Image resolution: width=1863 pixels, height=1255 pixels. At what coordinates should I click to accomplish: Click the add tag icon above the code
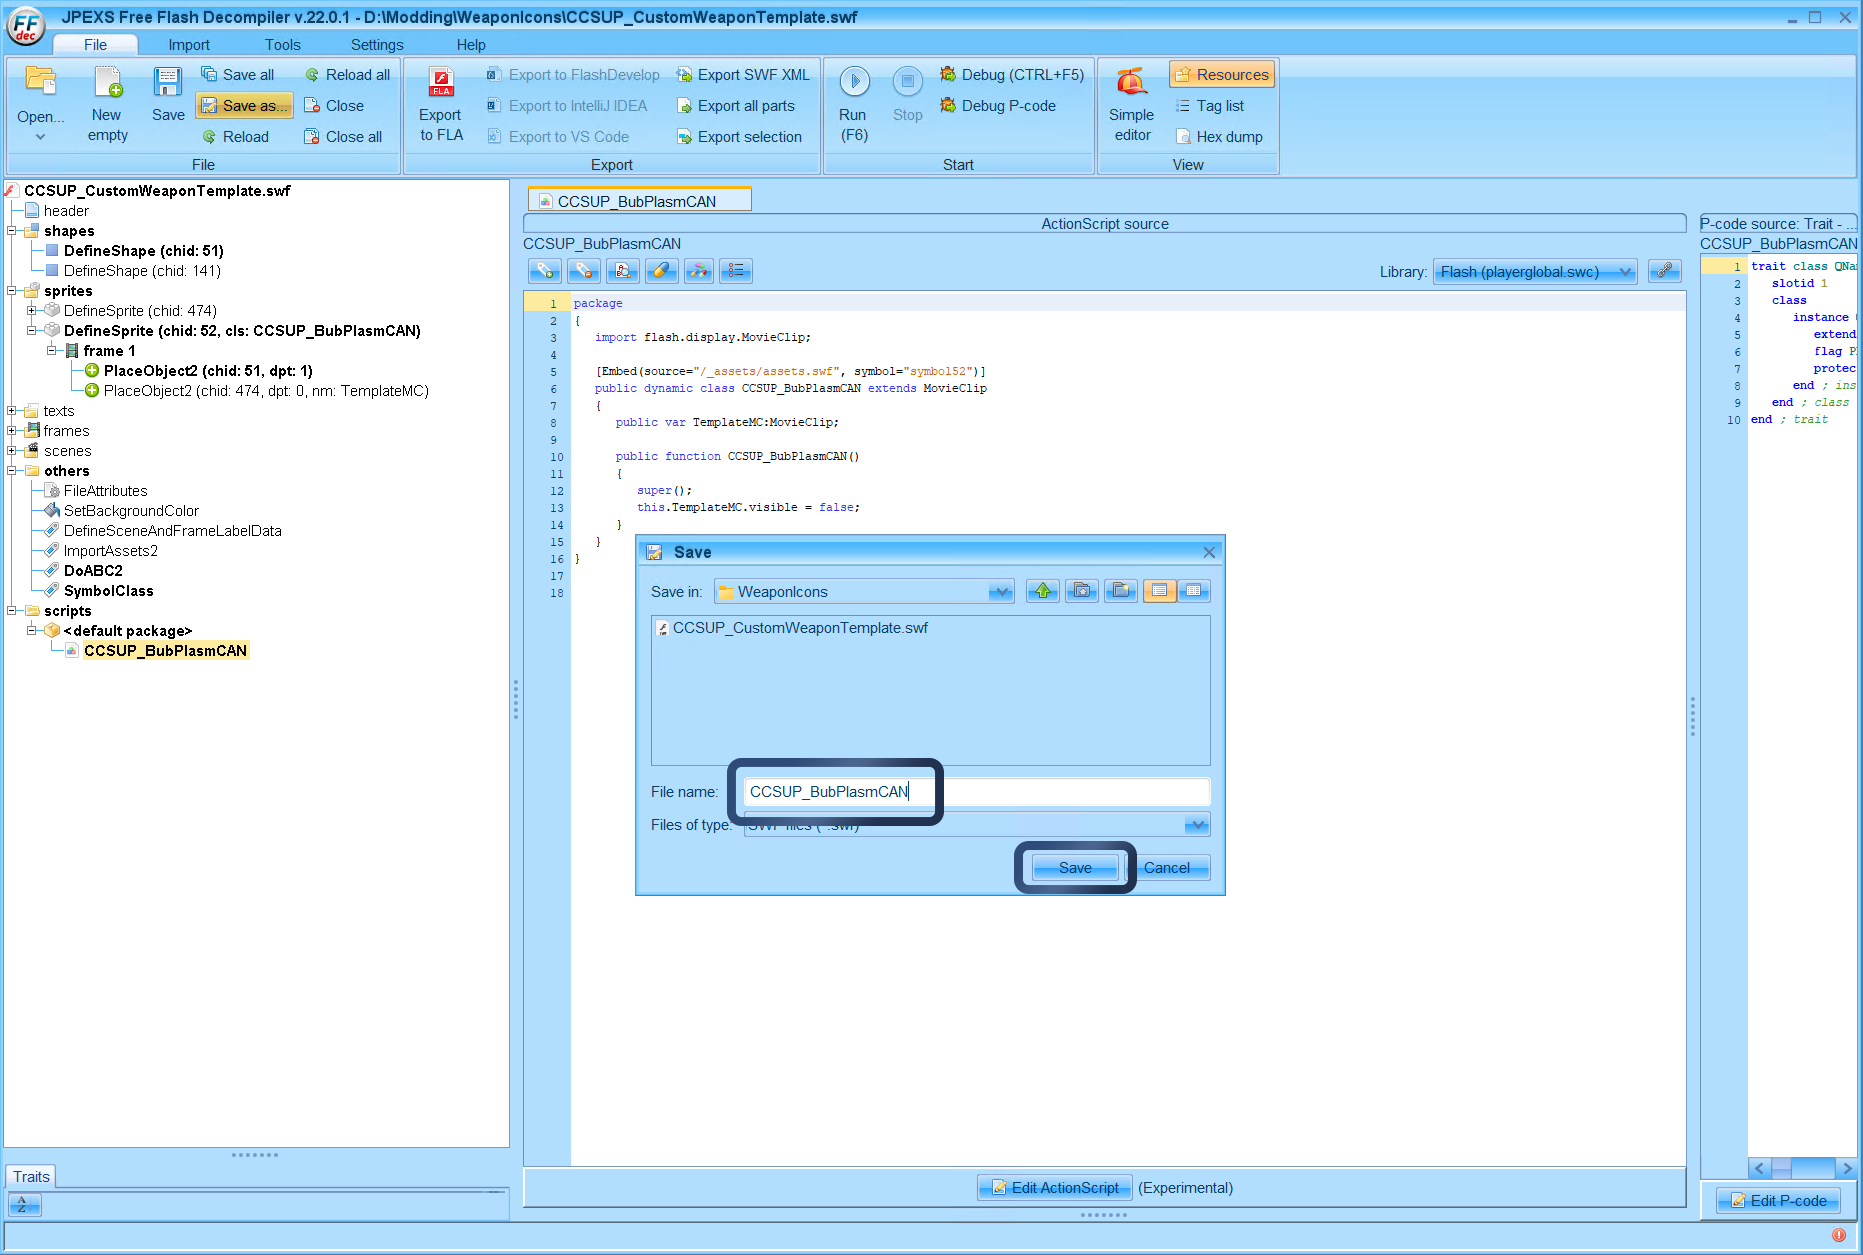coord(544,270)
